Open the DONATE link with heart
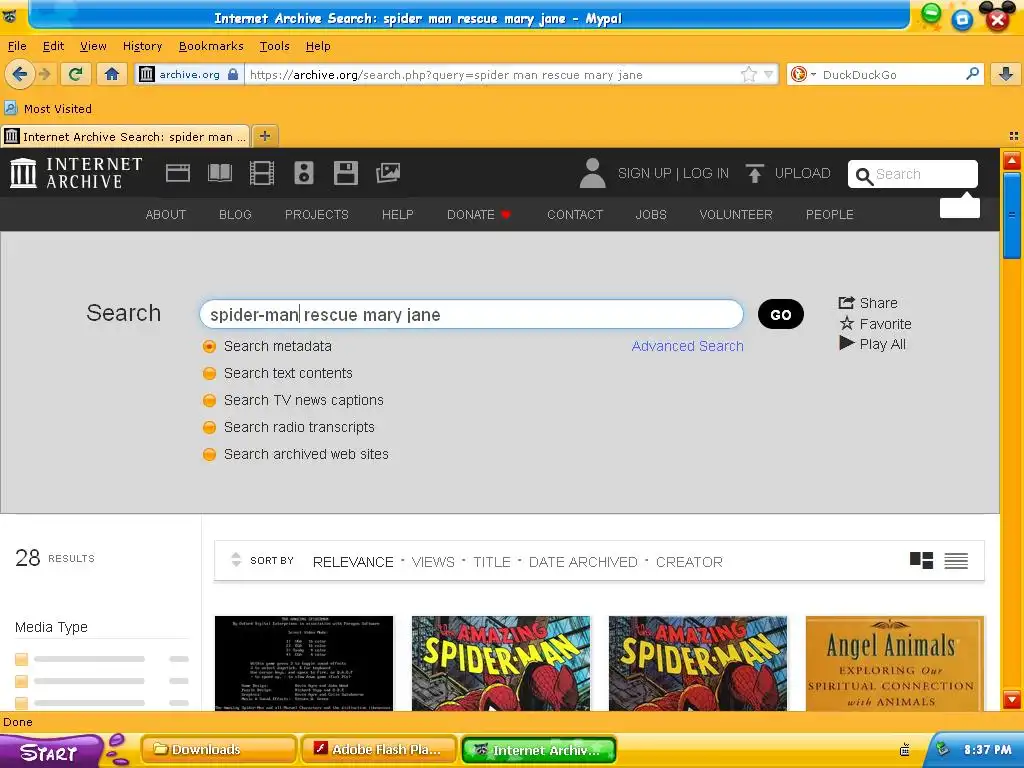This screenshot has width=1024, height=768. click(x=479, y=214)
